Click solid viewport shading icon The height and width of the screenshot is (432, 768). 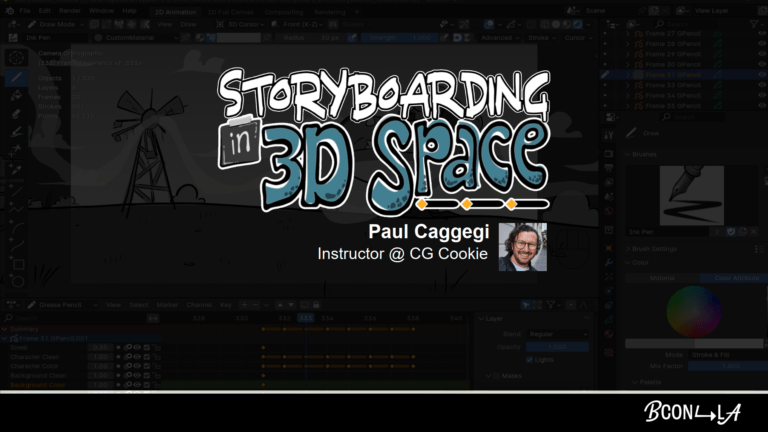pos(556,24)
